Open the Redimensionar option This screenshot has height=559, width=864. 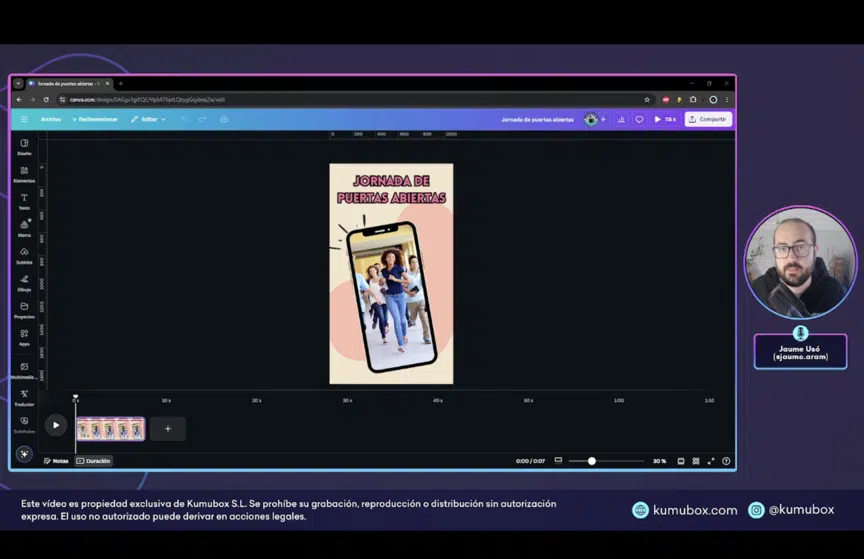95,119
